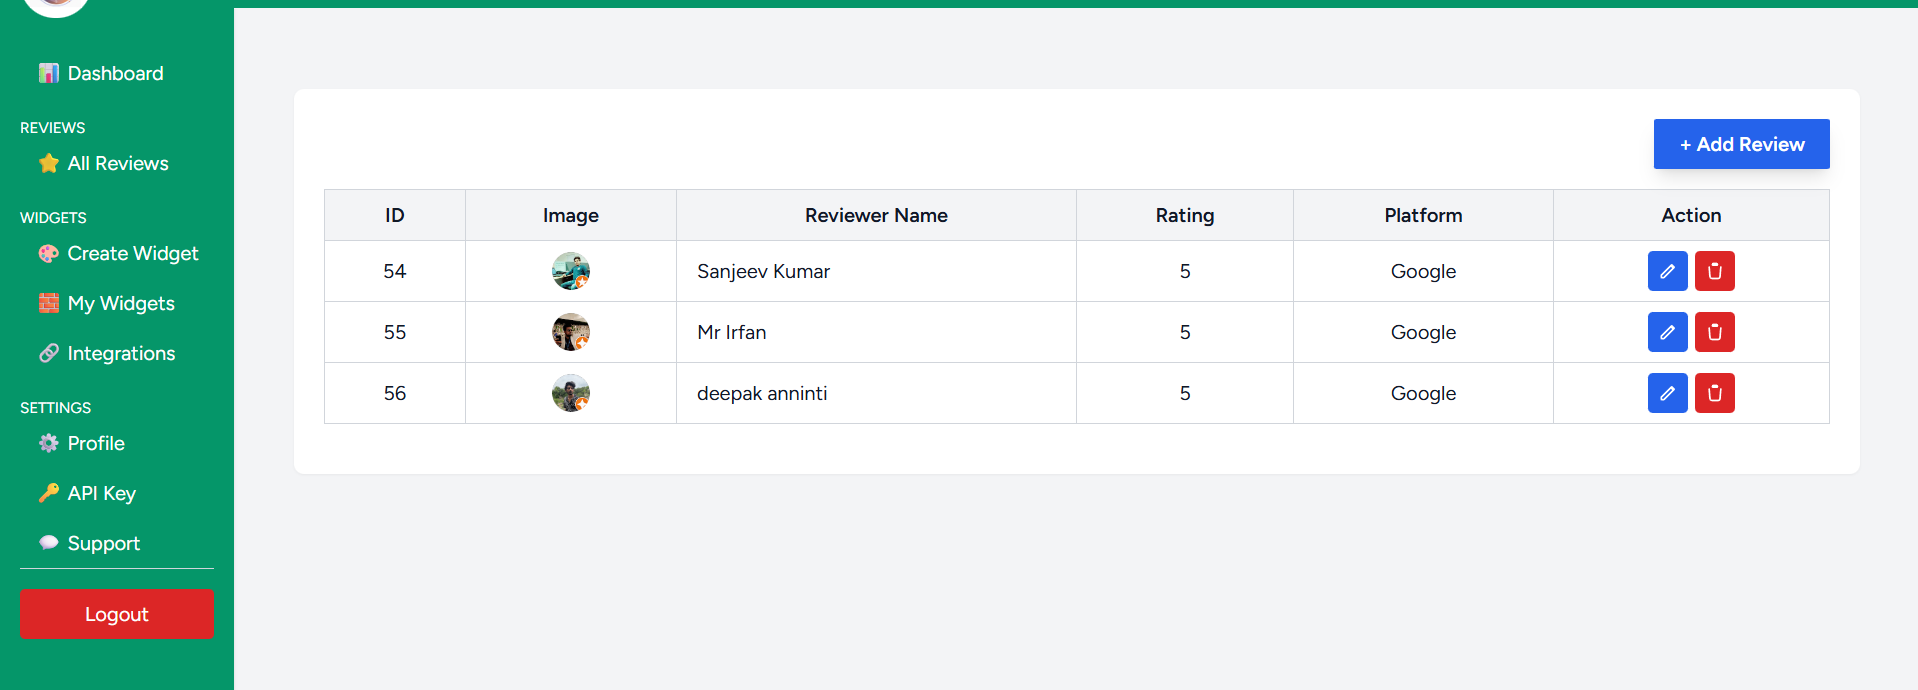Viewport: 1918px width, 690px height.
Task: Select Mr Irfan's avatar picture
Action: [x=570, y=332]
